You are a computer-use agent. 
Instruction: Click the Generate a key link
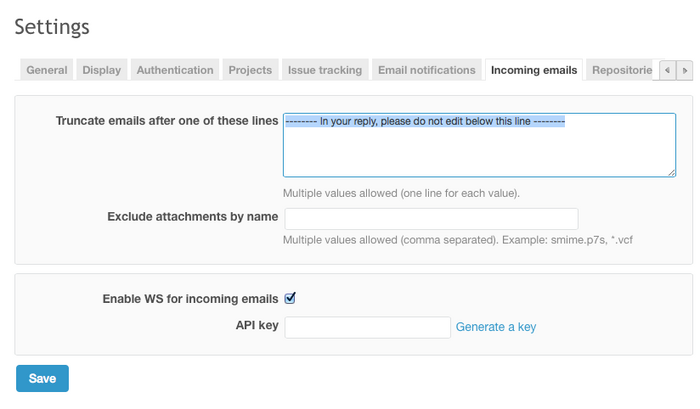click(x=496, y=327)
